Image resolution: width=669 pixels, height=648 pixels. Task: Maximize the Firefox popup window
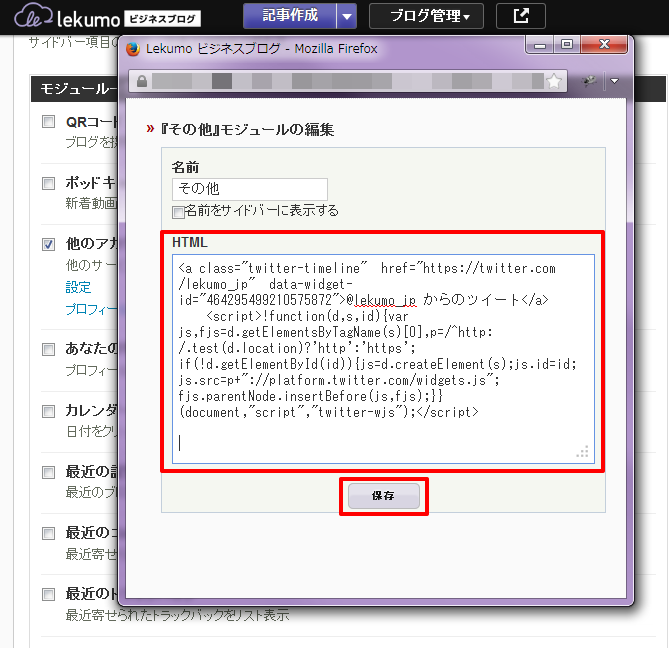(567, 44)
